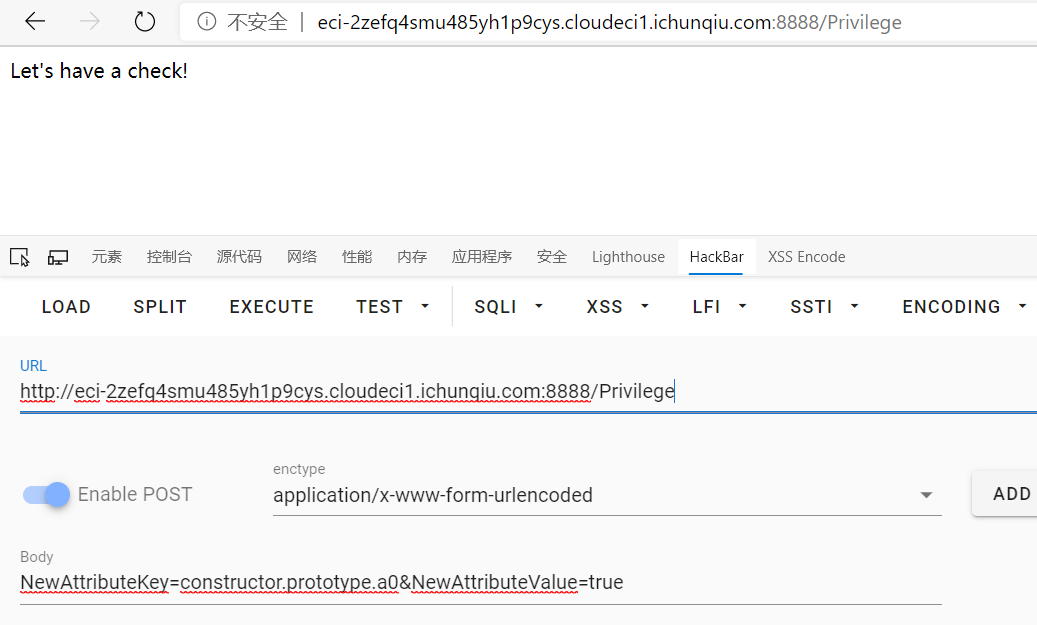The width and height of the screenshot is (1037, 625).
Task: Click into the Body input field
Action: 480,582
